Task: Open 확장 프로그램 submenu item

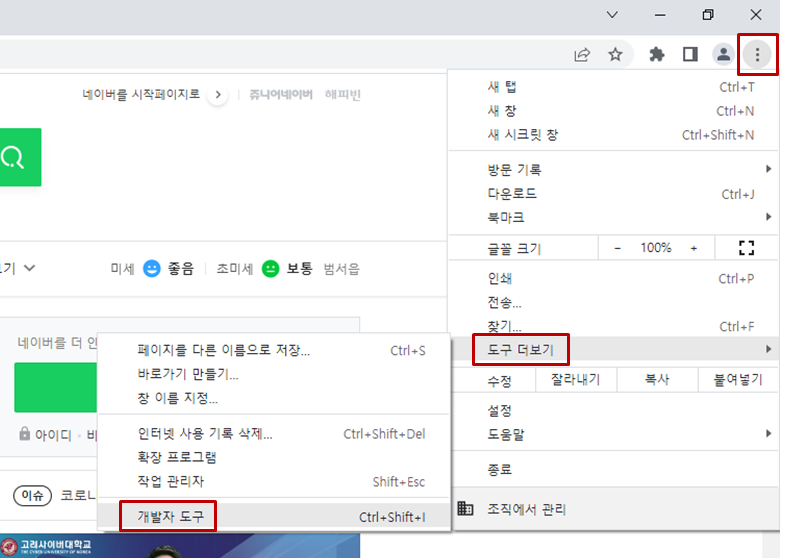Action: (x=274, y=458)
